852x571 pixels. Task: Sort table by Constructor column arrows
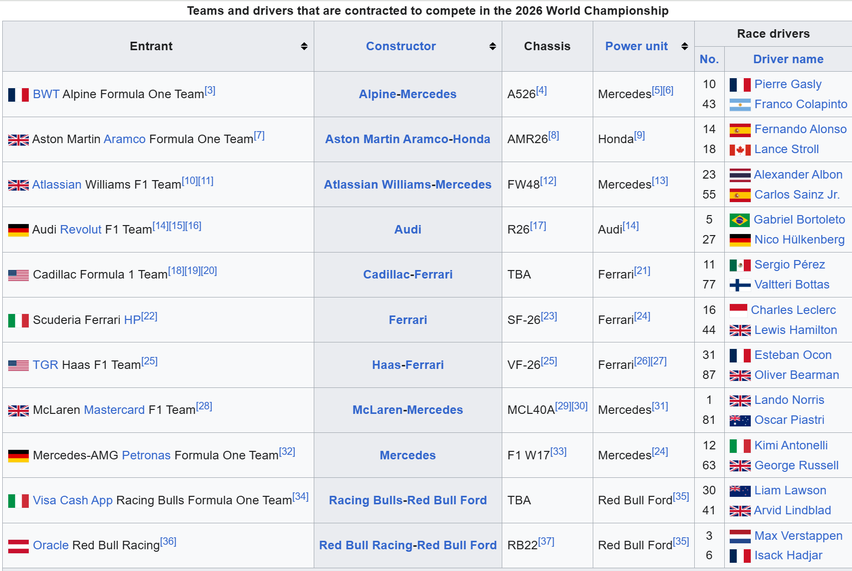[x=492, y=47]
